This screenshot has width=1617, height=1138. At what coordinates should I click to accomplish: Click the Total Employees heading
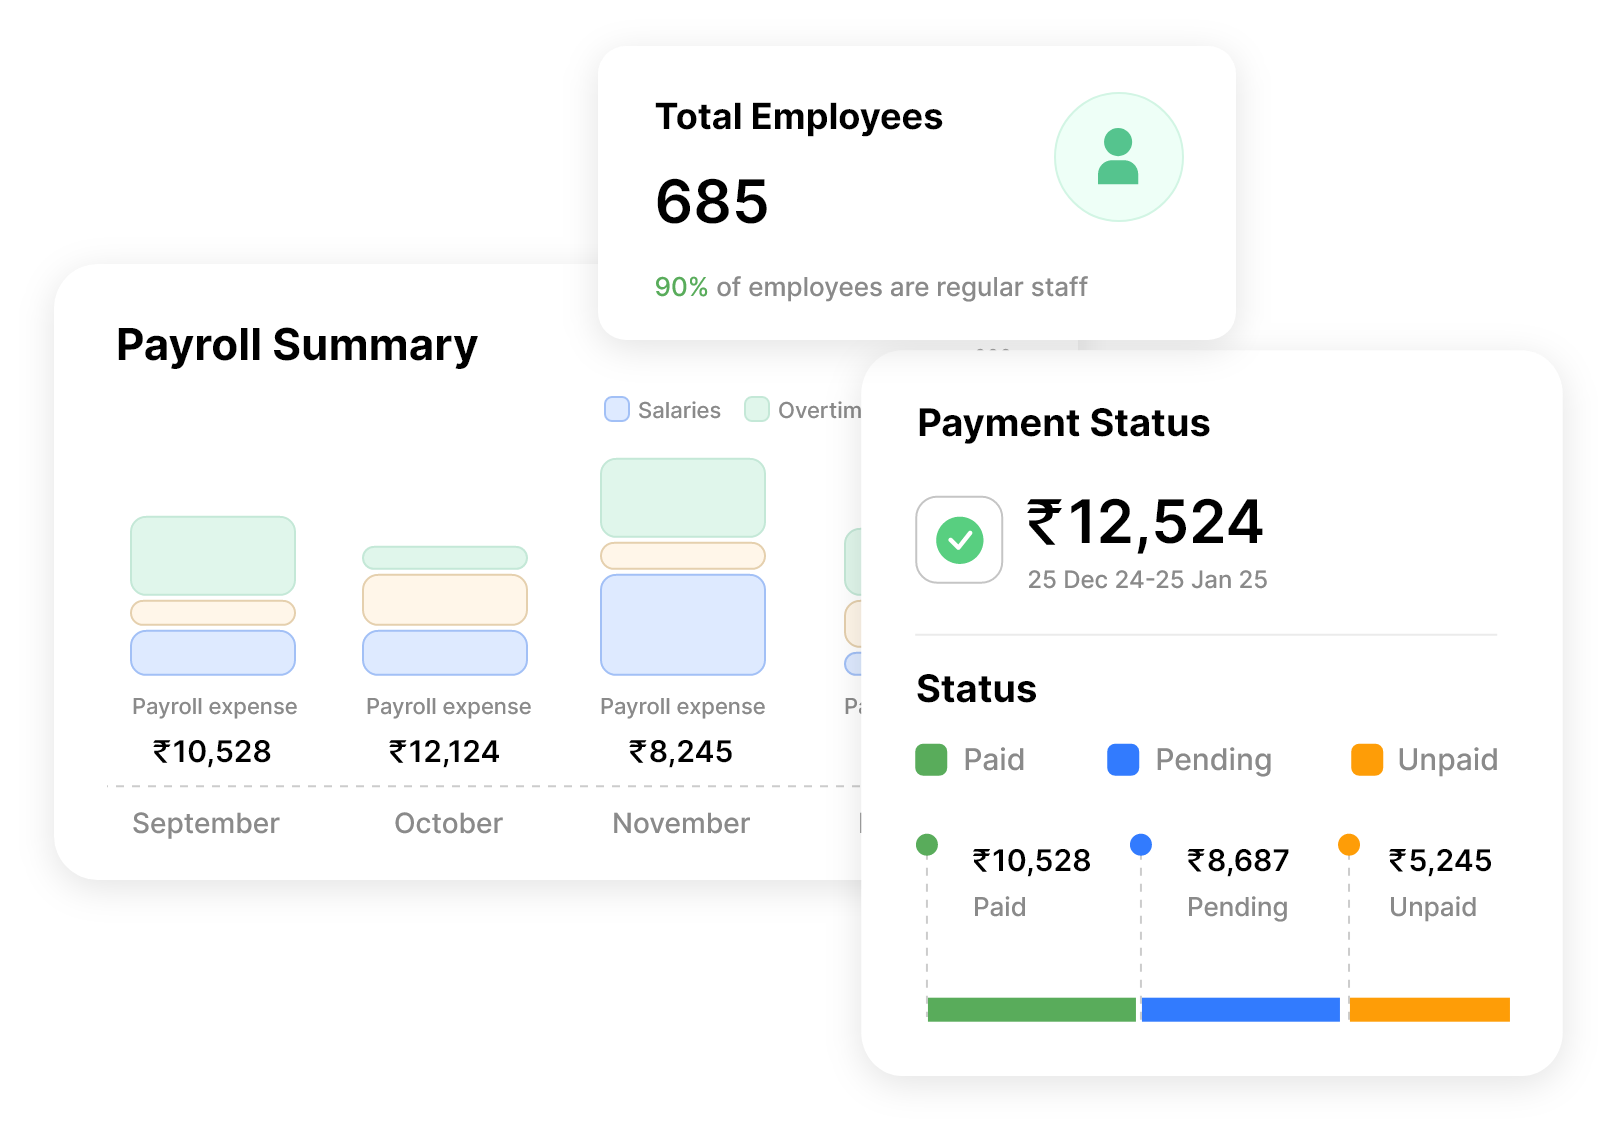(x=799, y=117)
